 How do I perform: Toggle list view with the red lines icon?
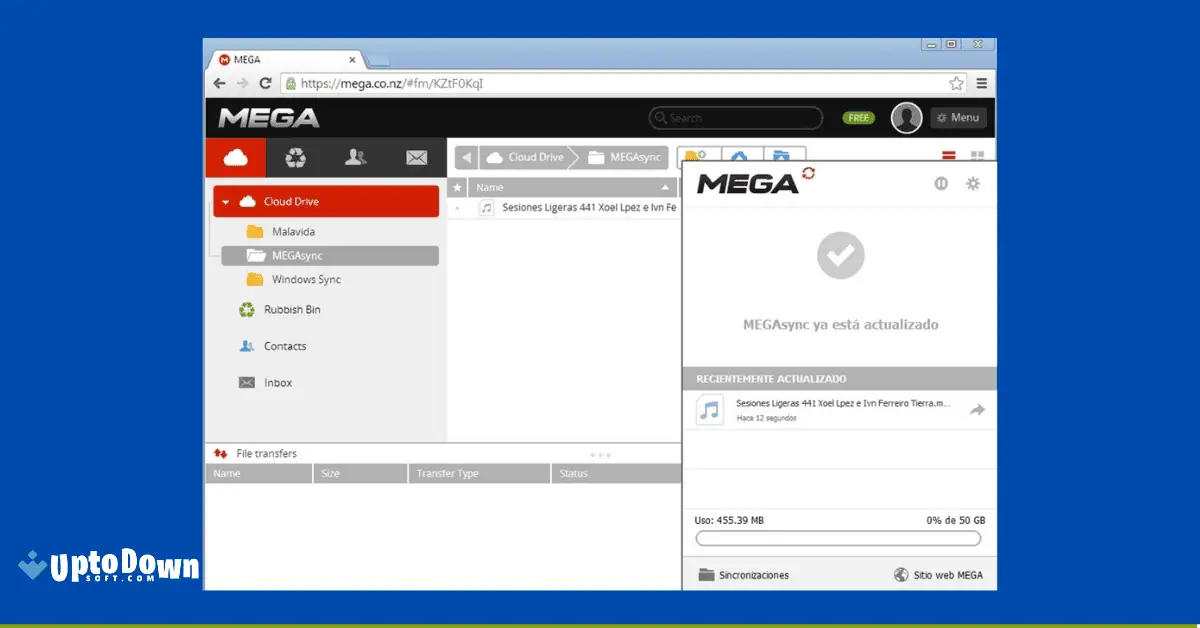pos(947,156)
